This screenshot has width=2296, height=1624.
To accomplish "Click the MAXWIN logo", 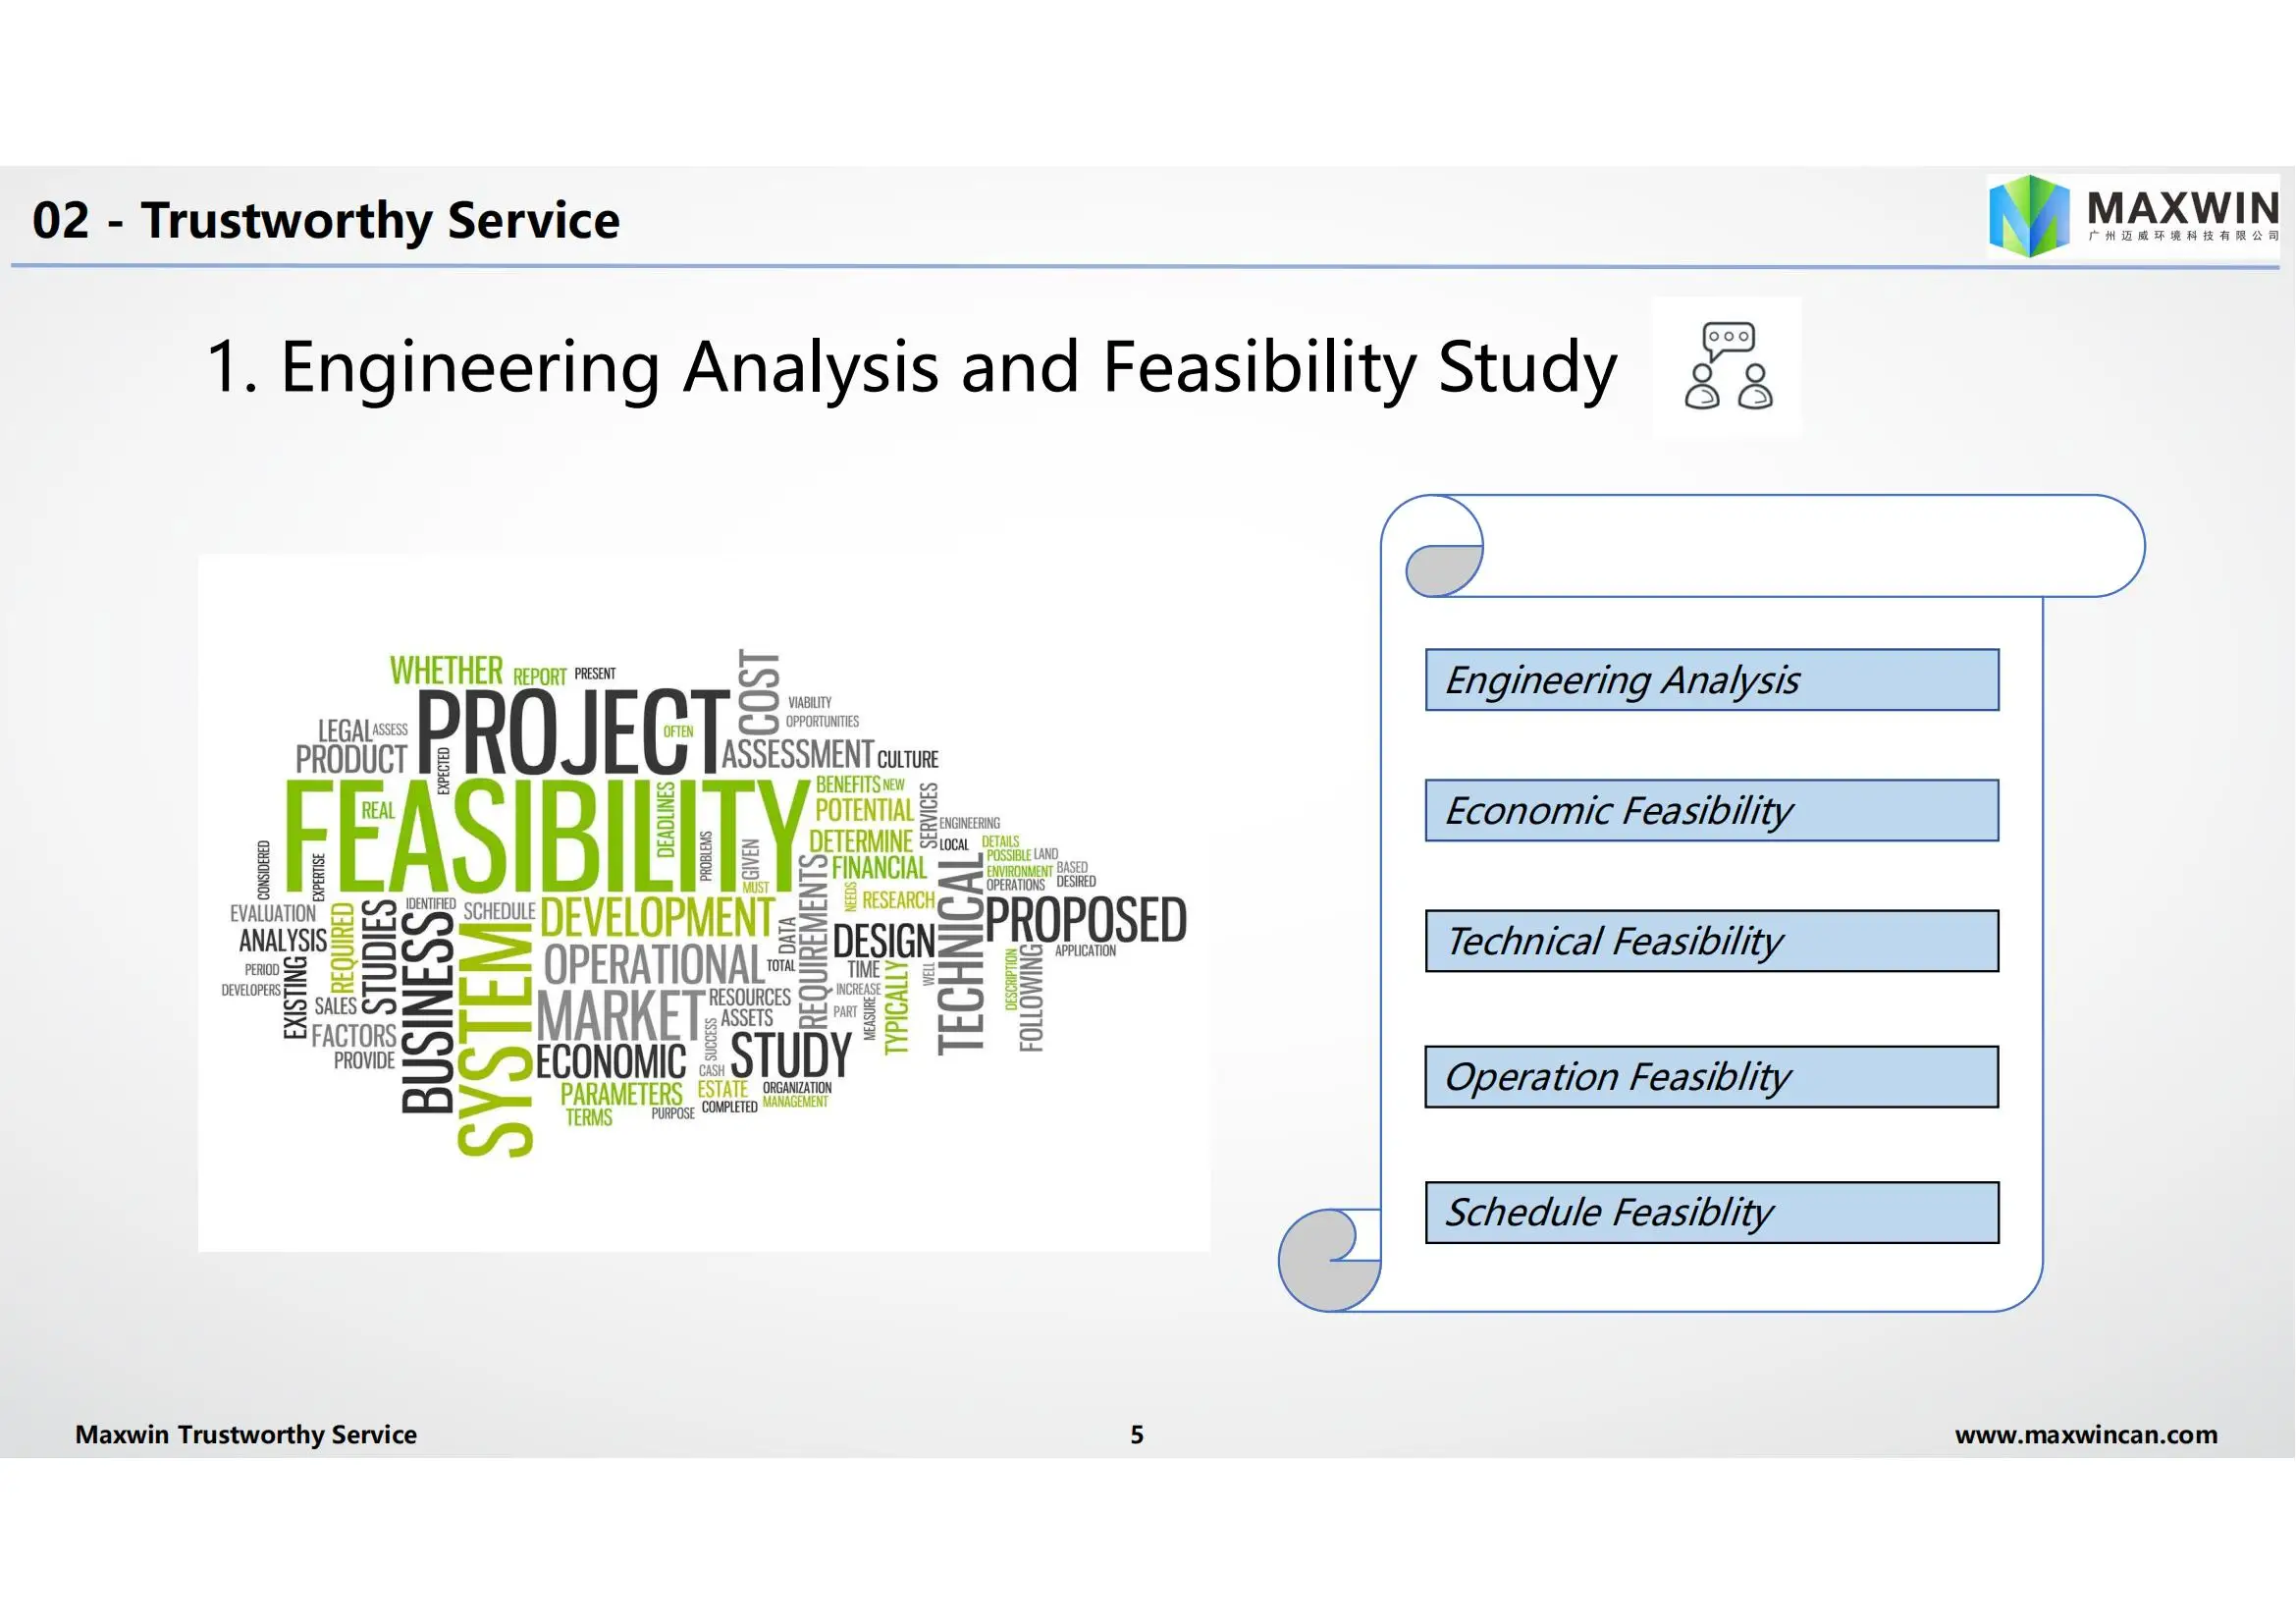I will coord(2133,215).
